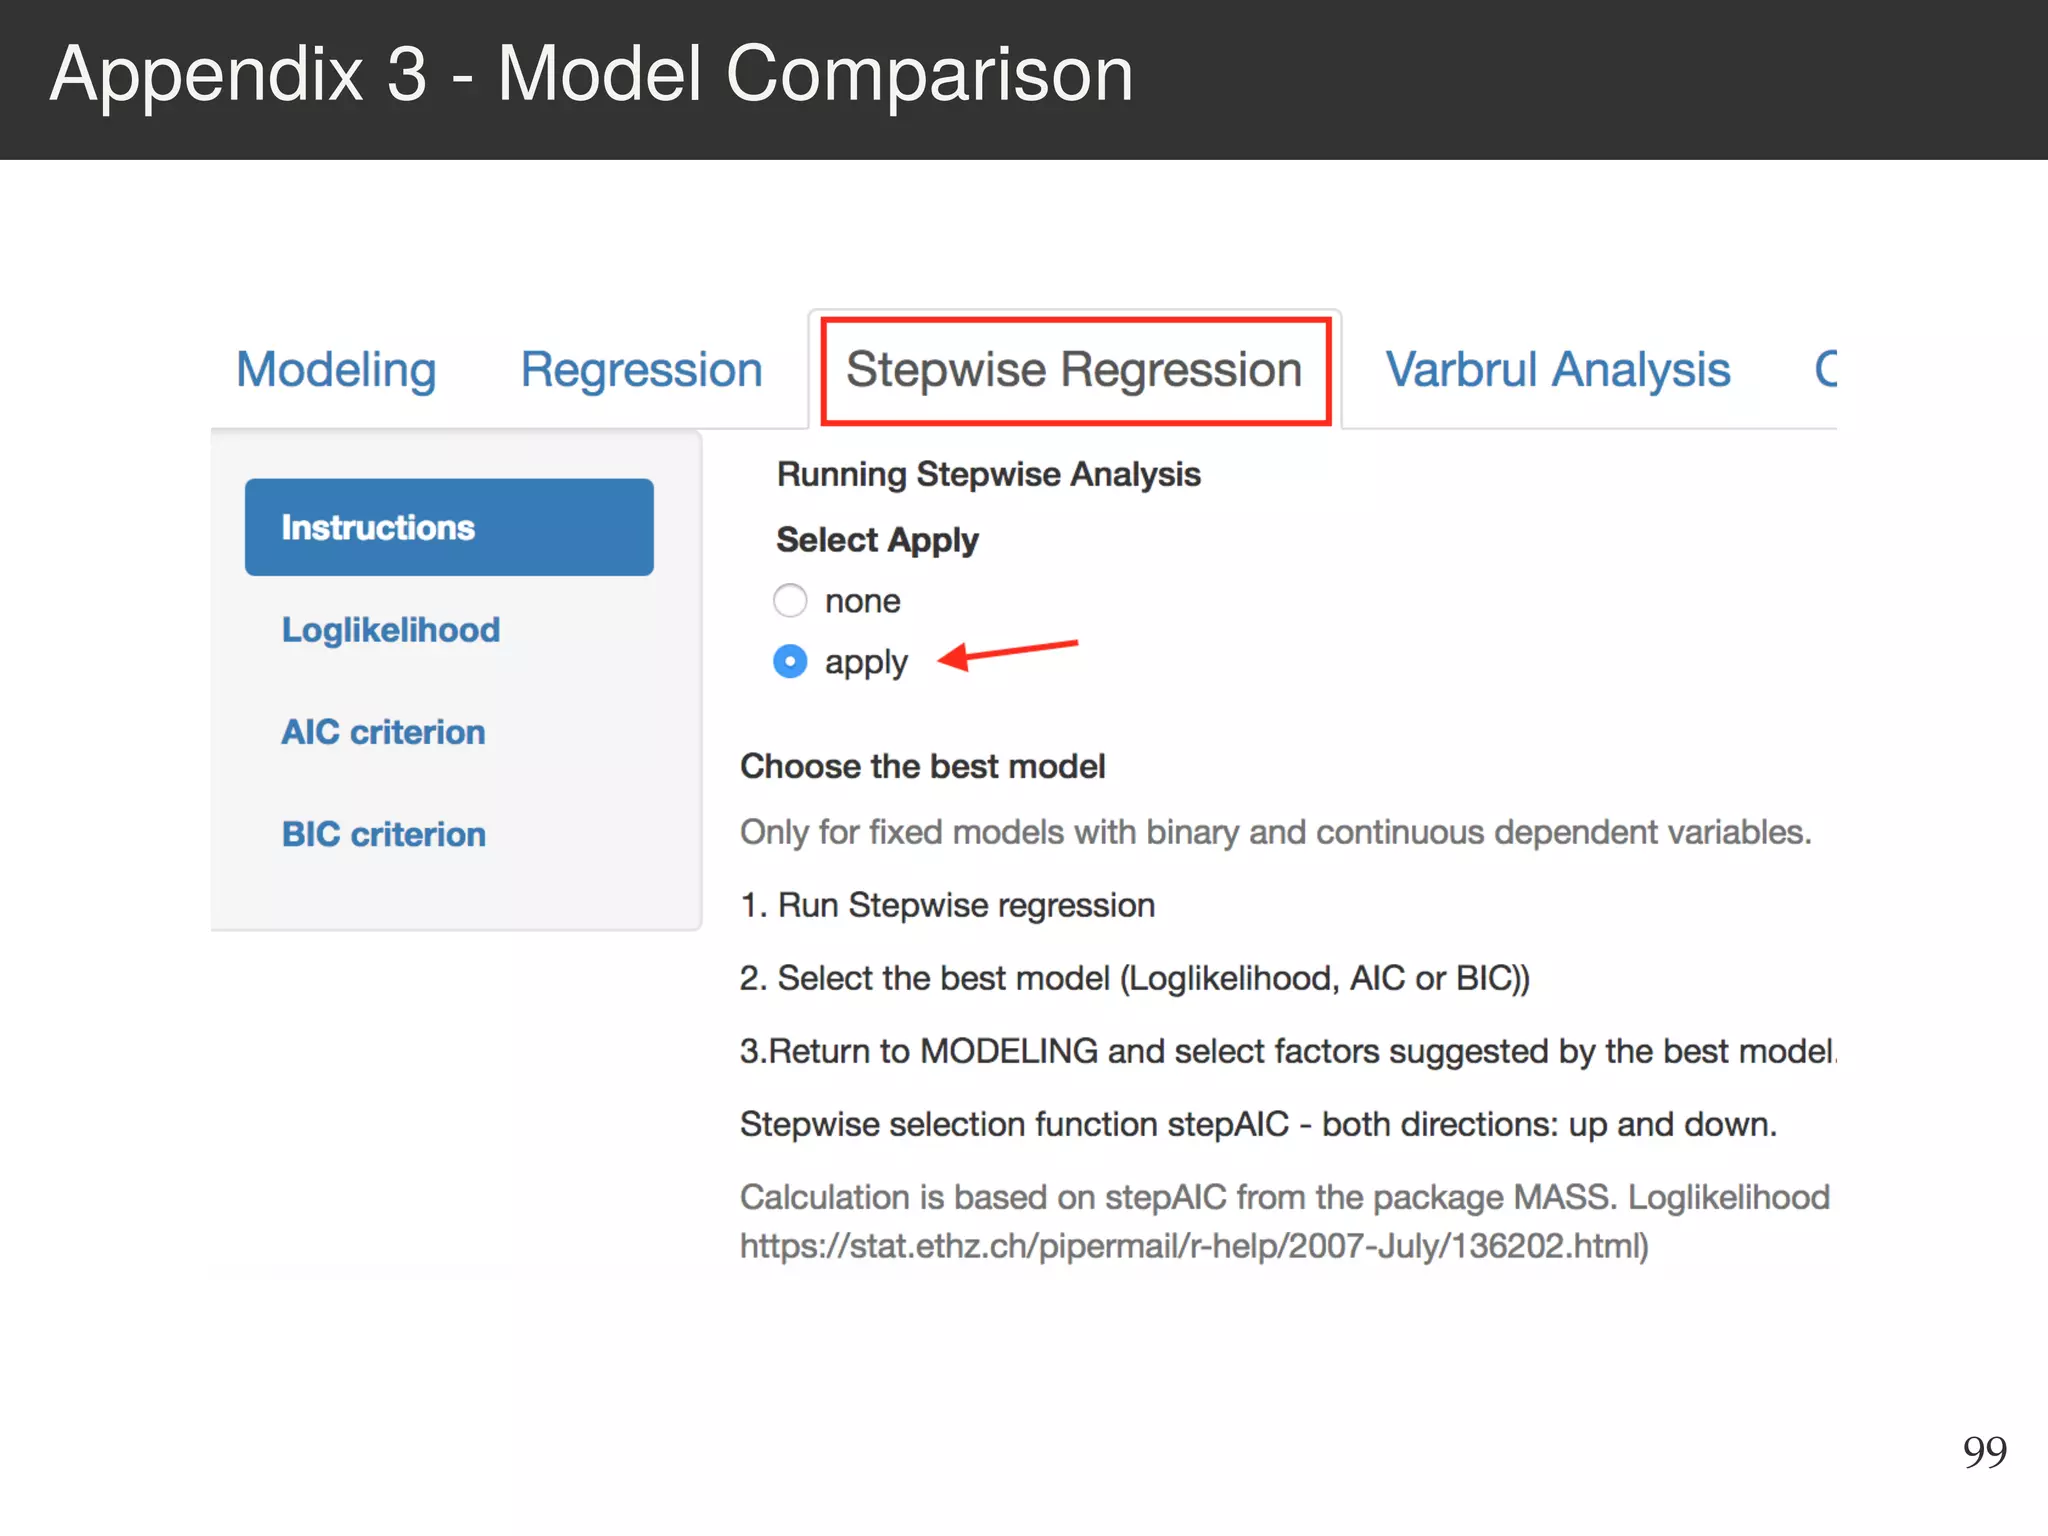Click the 'Choose the best model' heading
This screenshot has height=1536, width=2048.
922,767
